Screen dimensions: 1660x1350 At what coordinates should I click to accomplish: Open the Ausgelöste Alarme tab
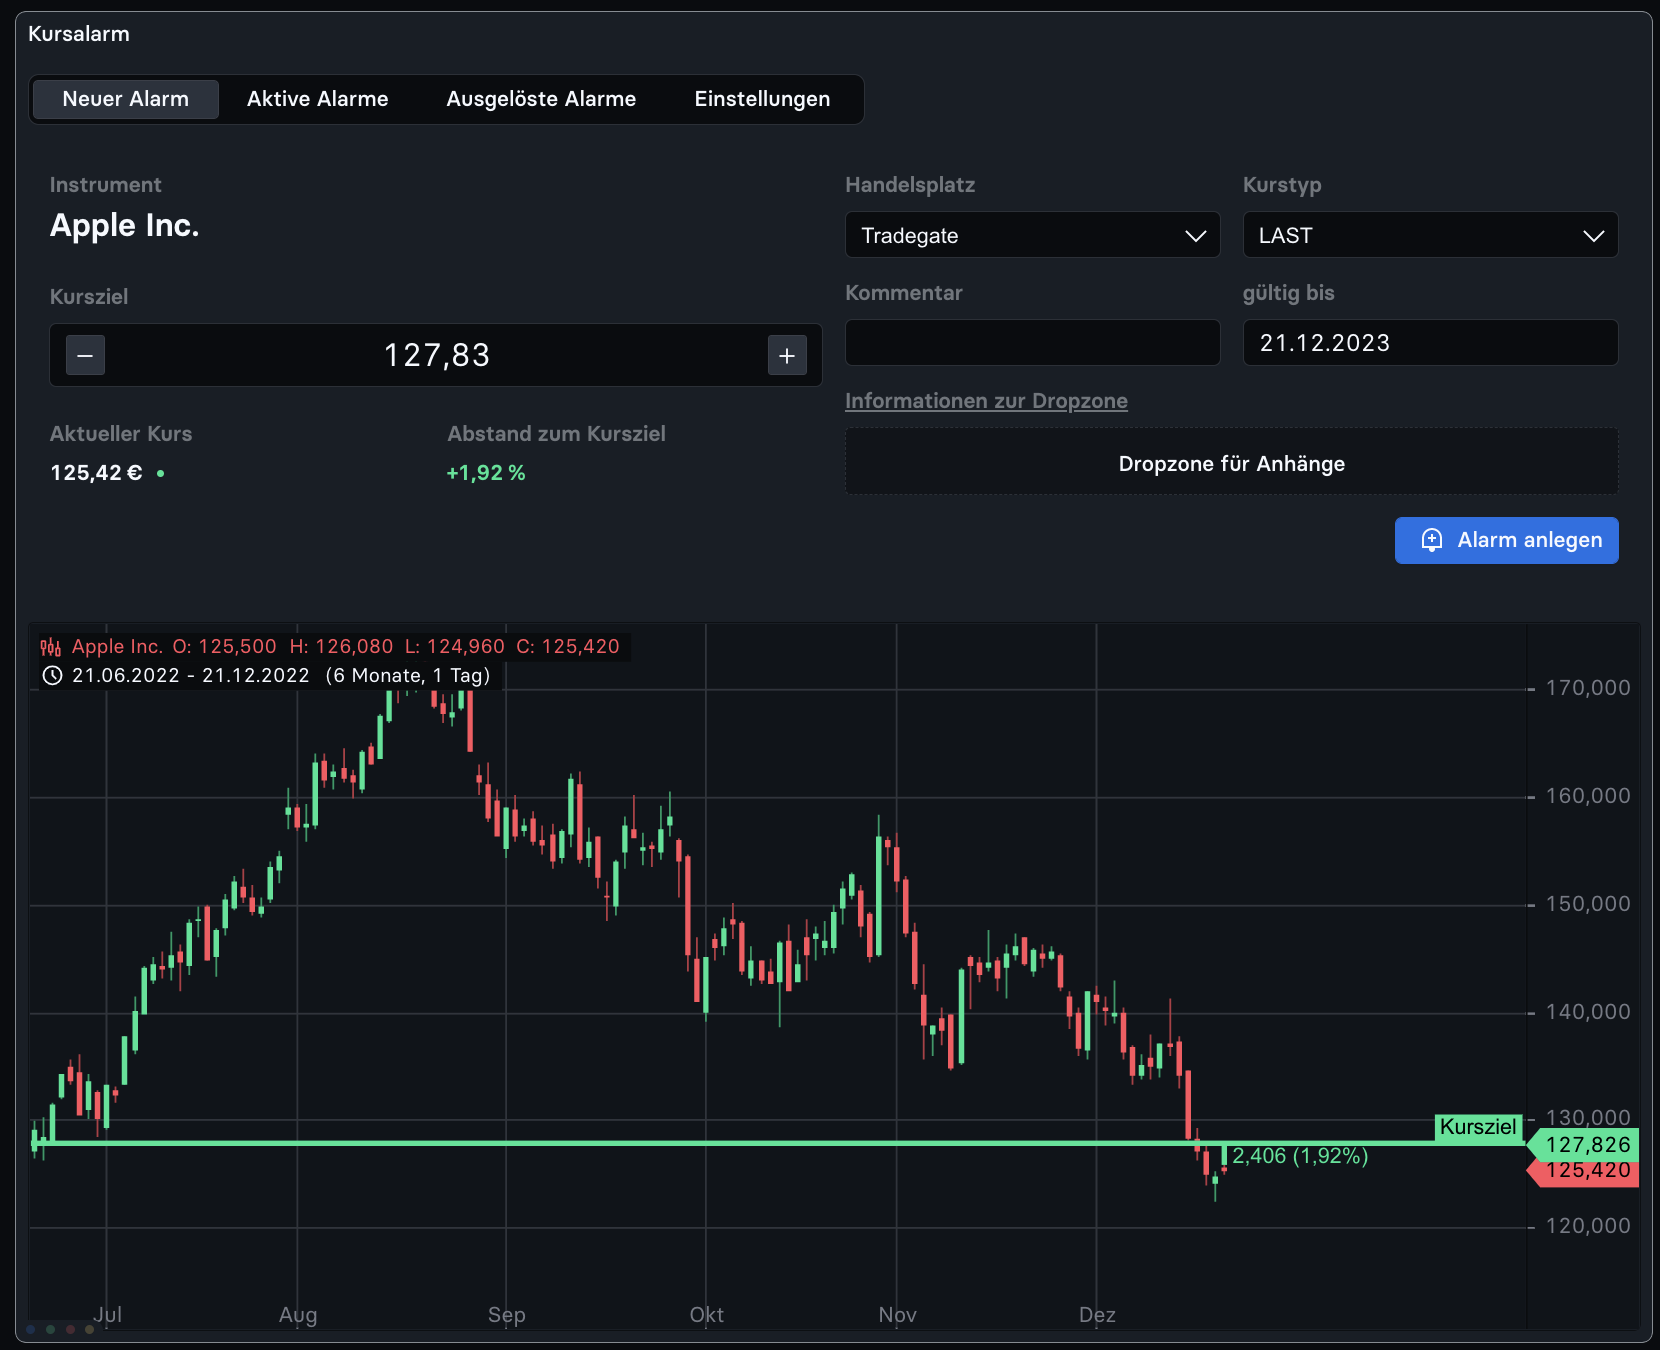pyautogui.click(x=541, y=99)
